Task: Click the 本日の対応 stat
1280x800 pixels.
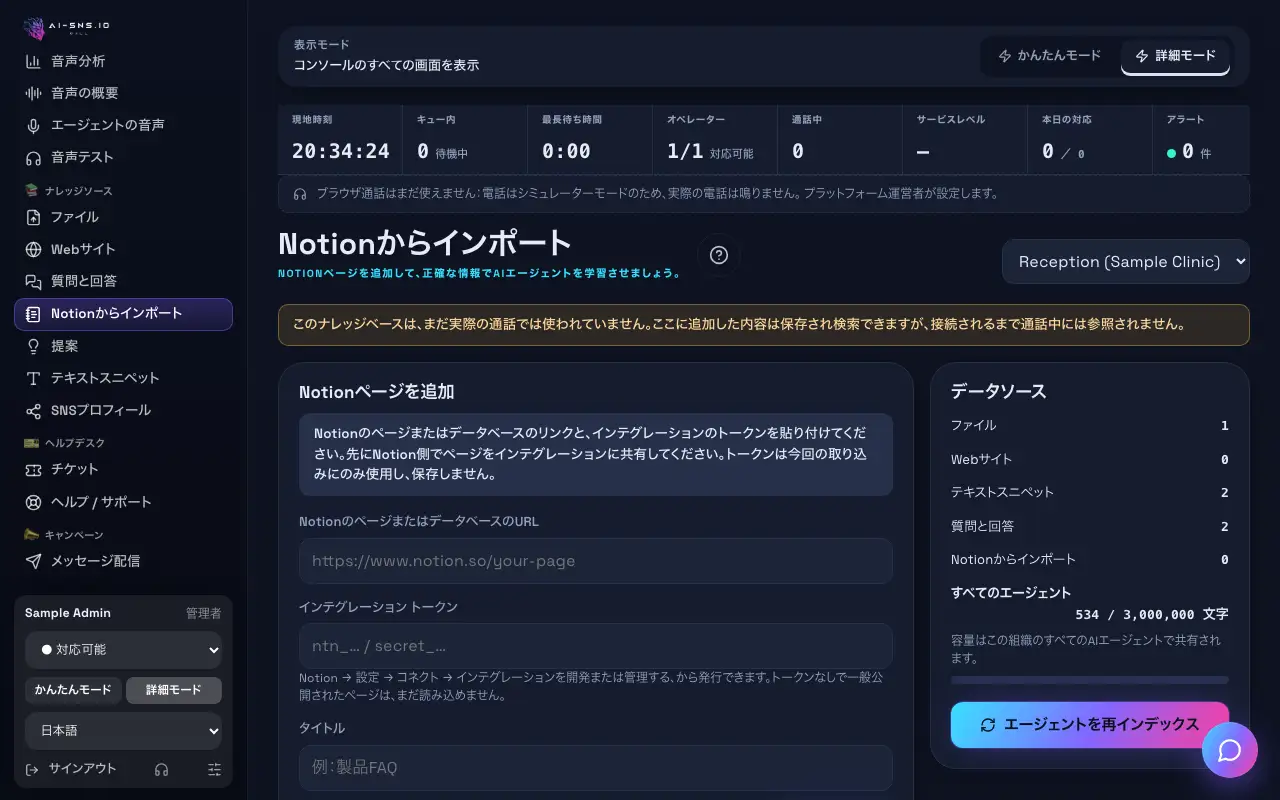Action: click(x=1090, y=139)
